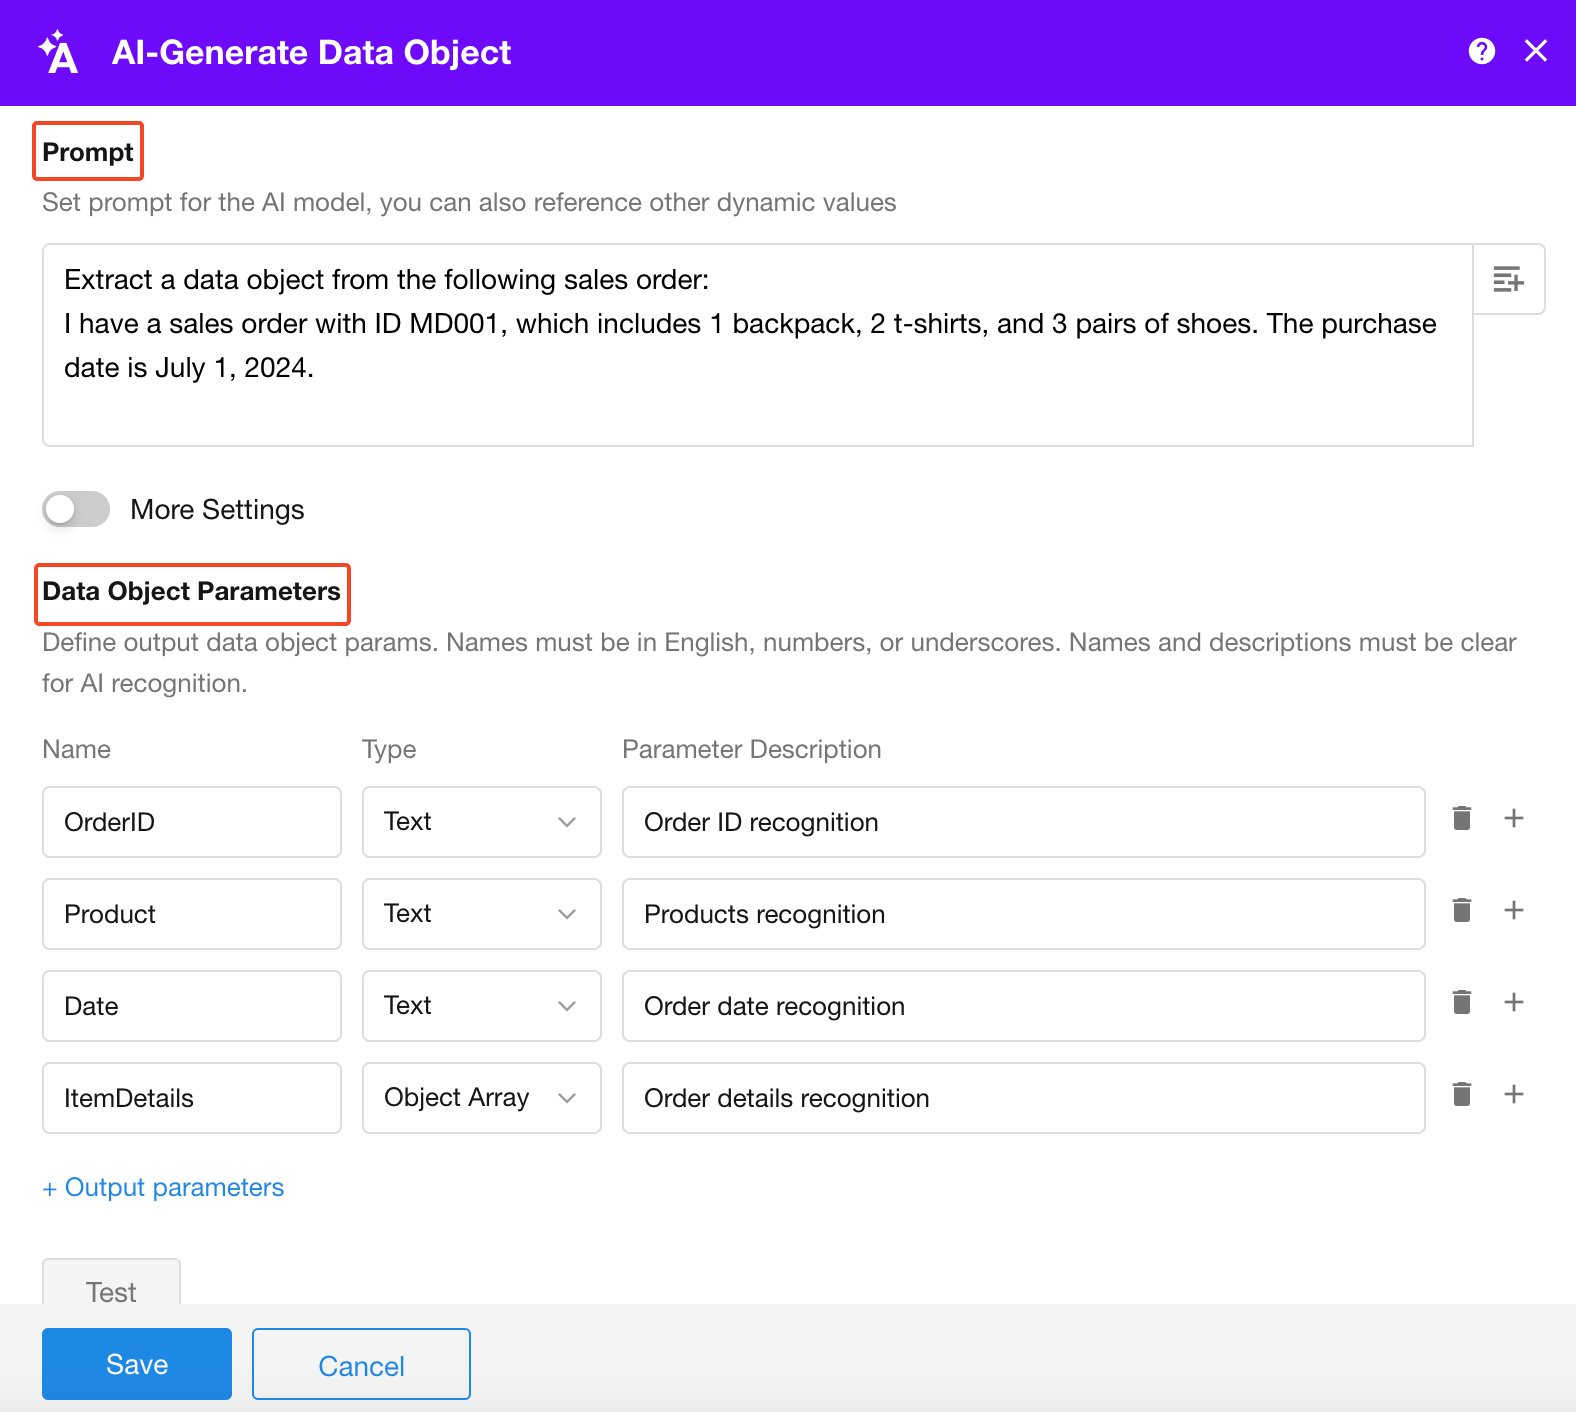The image size is (1576, 1412).
Task: Open the OrderID type dropdown
Action: tap(481, 822)
